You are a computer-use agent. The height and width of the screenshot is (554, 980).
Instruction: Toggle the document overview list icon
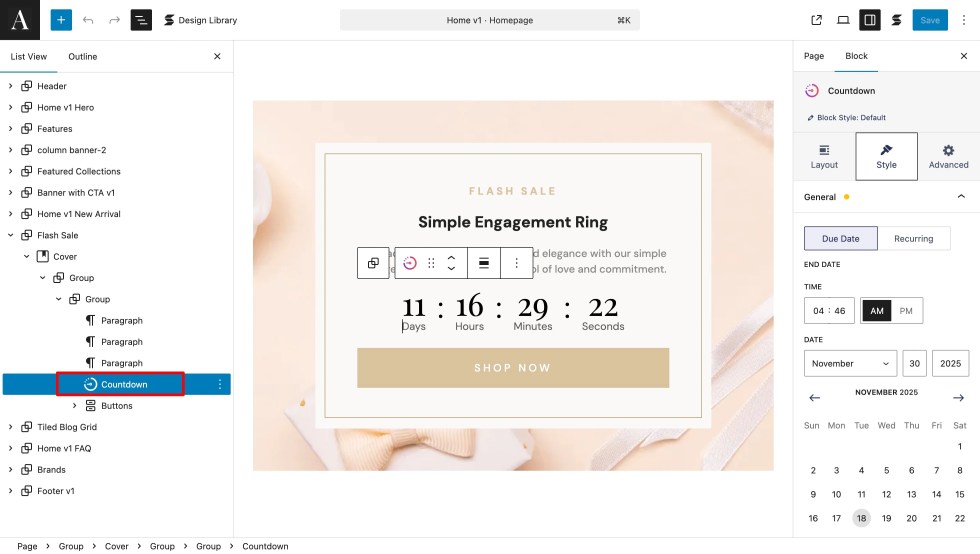pos(141,20)
